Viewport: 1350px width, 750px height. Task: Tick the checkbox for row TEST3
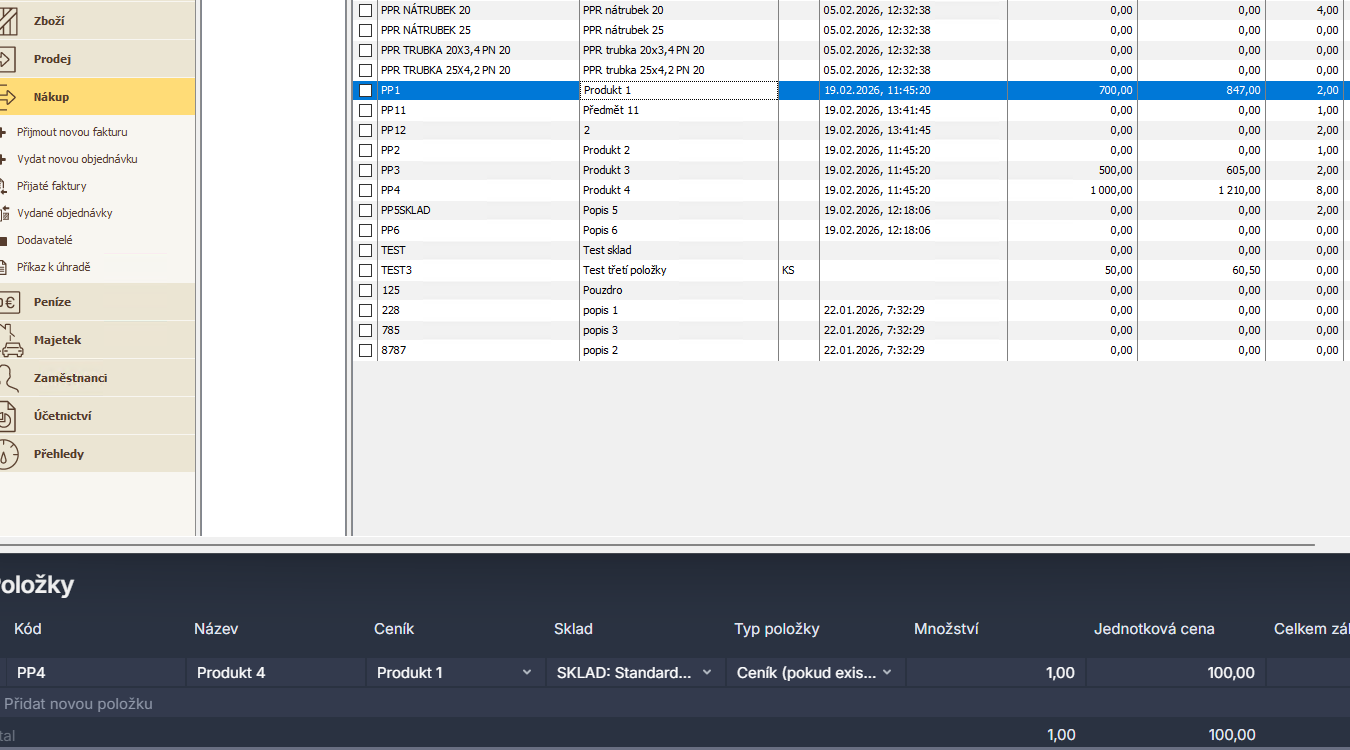(365, 270)
